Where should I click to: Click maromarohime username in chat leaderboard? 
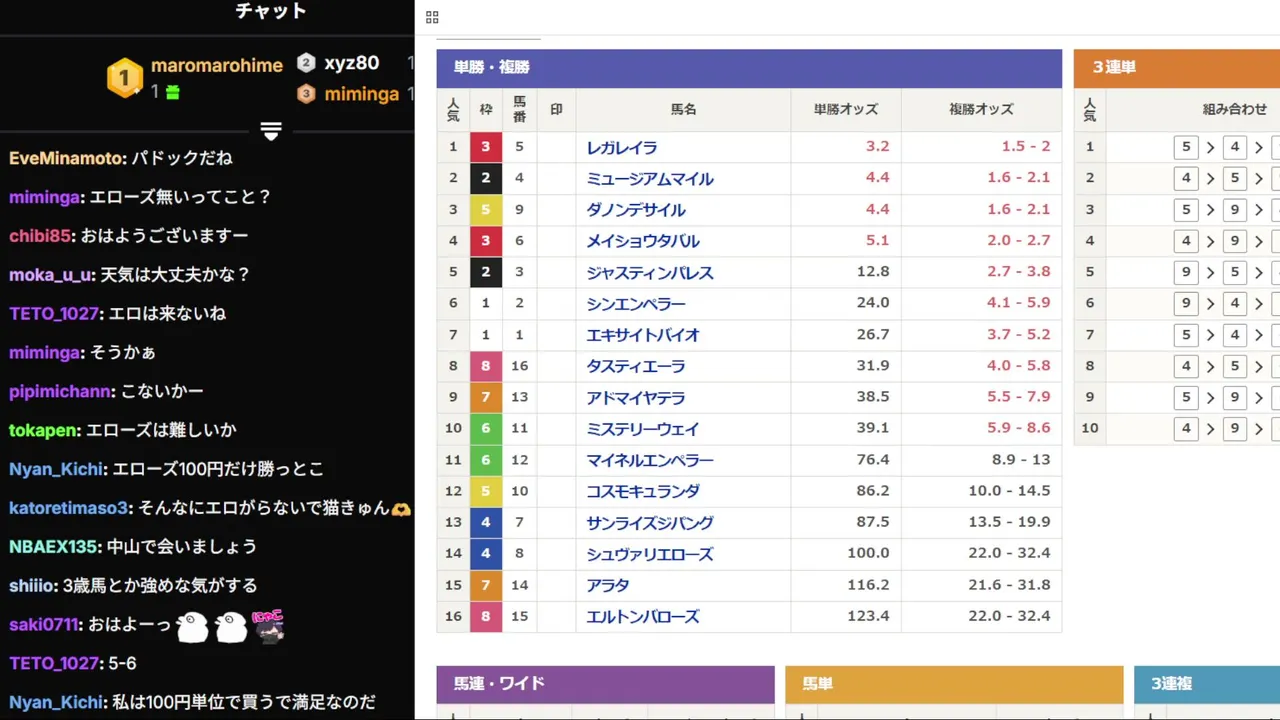coord(217,65)
